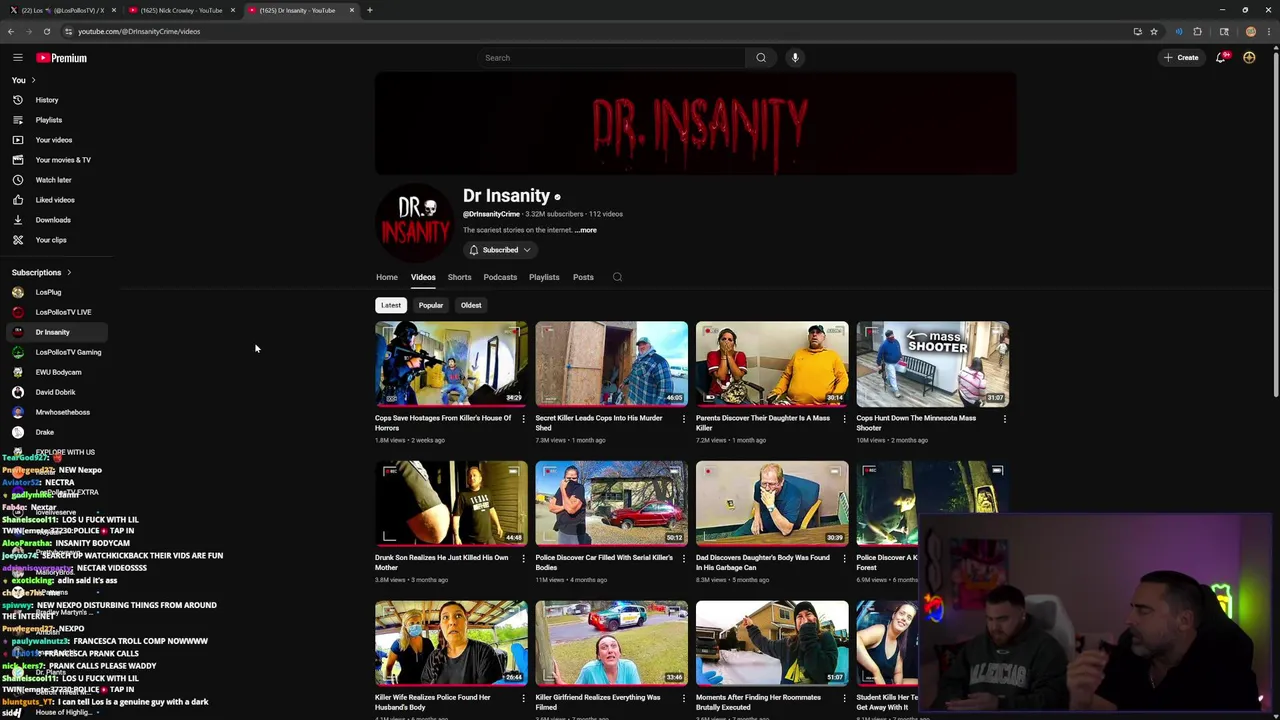Go back in the browser

pos(11,31)
